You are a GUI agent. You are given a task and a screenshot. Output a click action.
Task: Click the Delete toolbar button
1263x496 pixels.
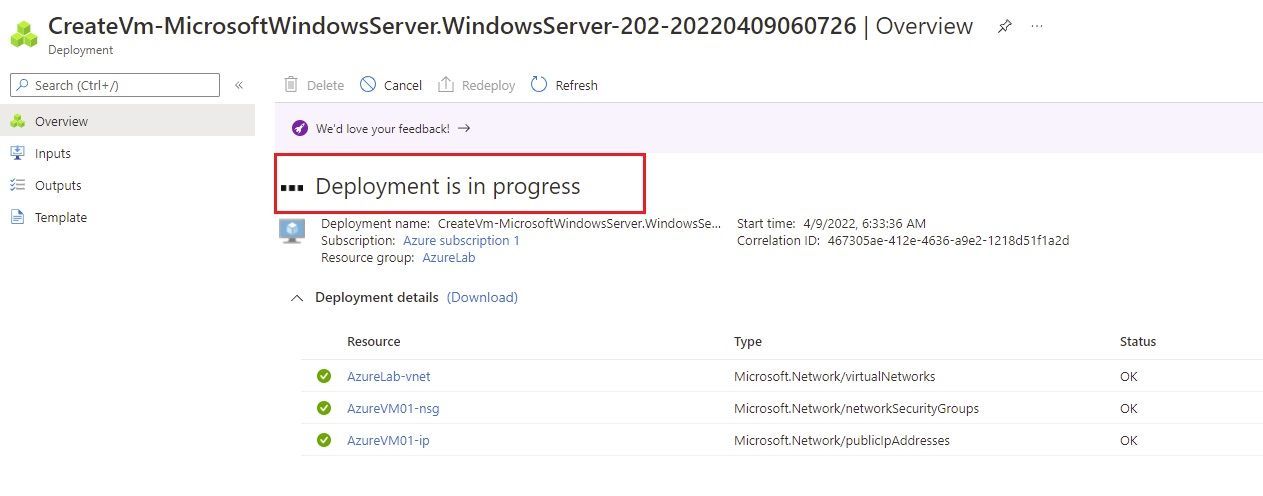[x=314, y=85]
